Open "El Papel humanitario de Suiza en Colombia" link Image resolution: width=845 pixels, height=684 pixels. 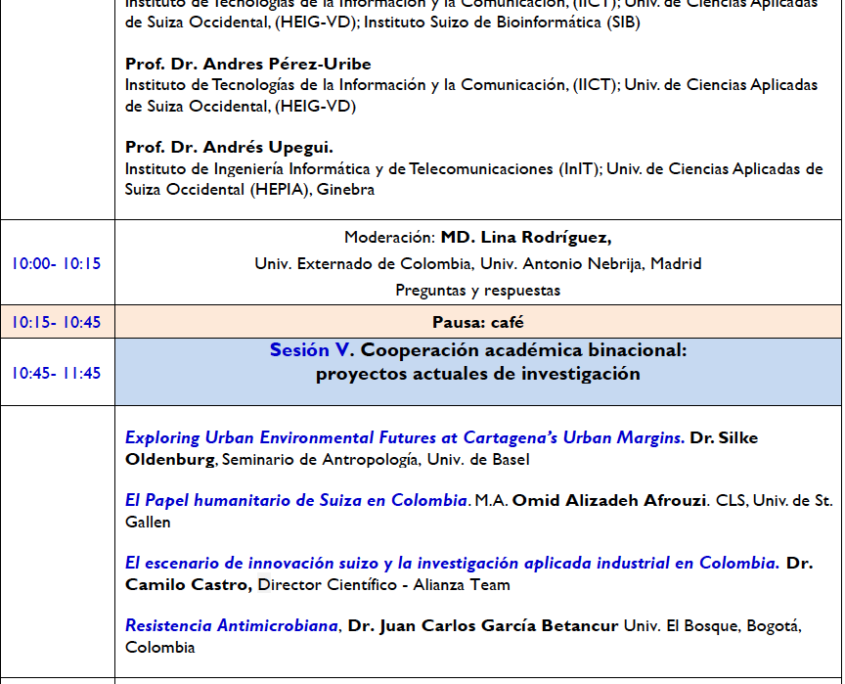click(296, 500)
